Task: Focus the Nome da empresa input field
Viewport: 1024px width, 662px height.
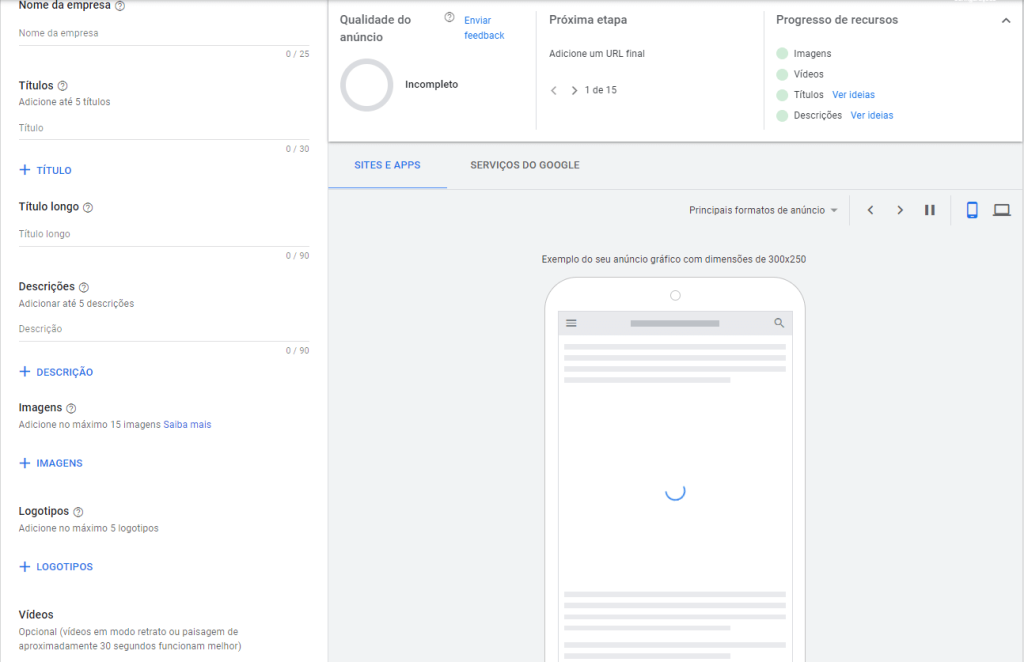Action: pos(164,33)
